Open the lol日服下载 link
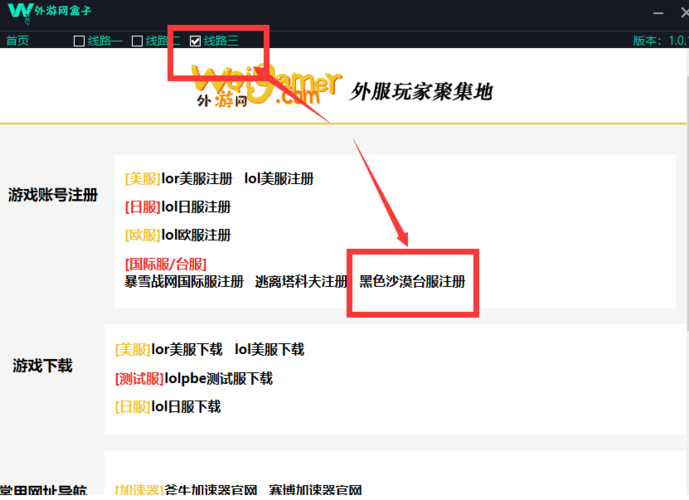The height and width of the screenshot is (500, 689). click(186, 407)
